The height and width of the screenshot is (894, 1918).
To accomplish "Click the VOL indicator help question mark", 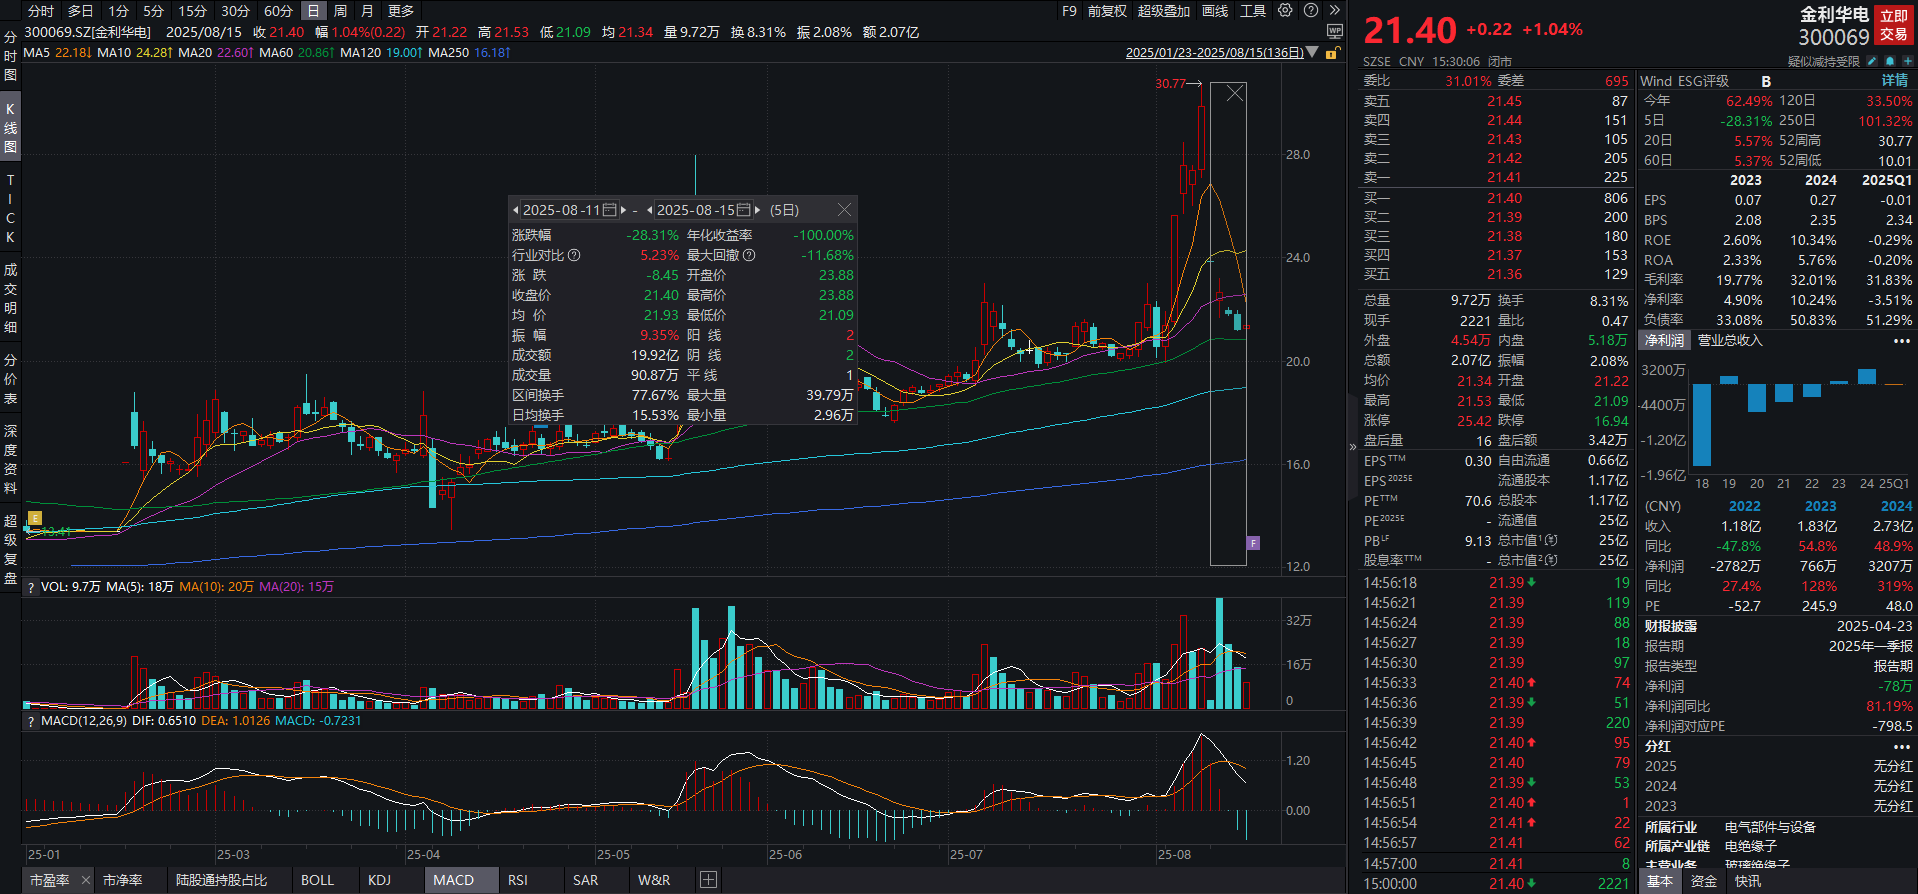I will click(x=31, y=587).
